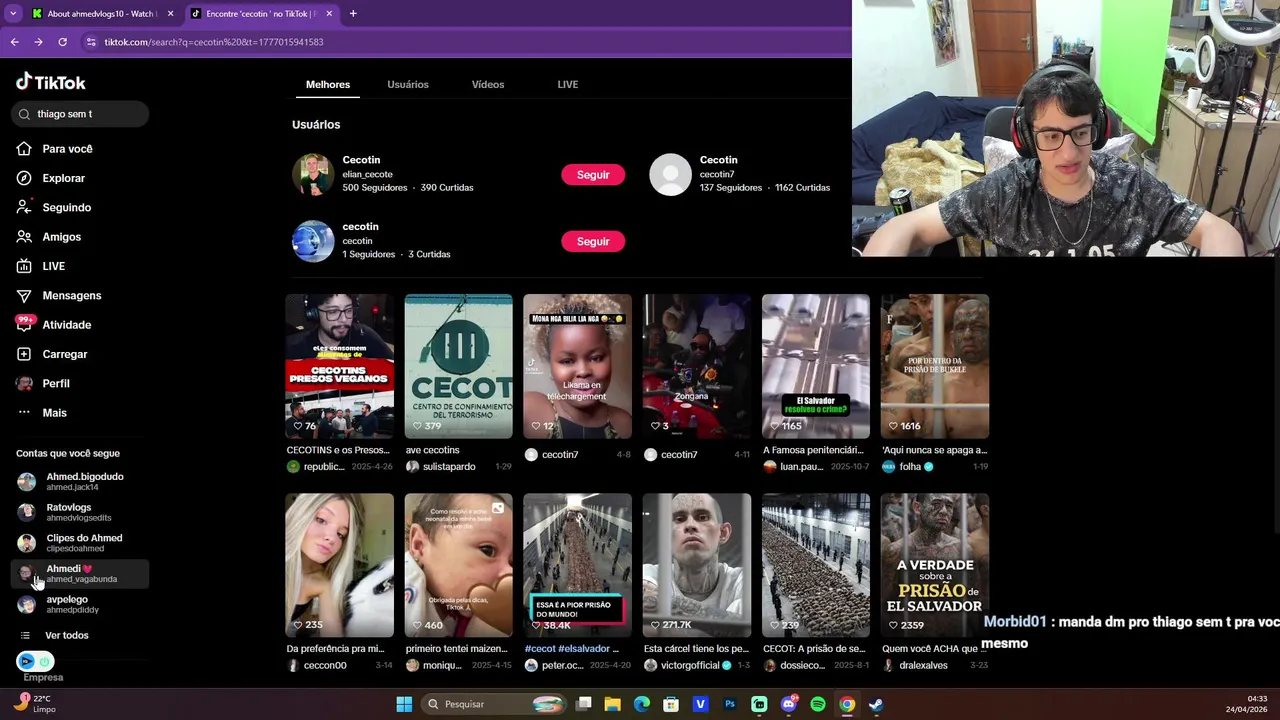The image size is (1280, 720).
Task: Expand the Mais menu
Action: click(x=54, y=413)
